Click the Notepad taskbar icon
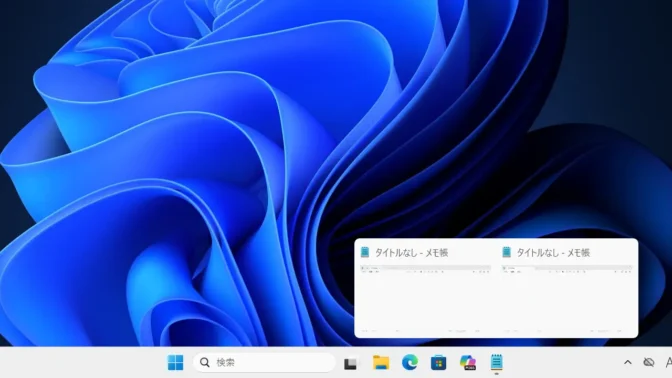This screenshot has height=378, width=672. point(496,363)
